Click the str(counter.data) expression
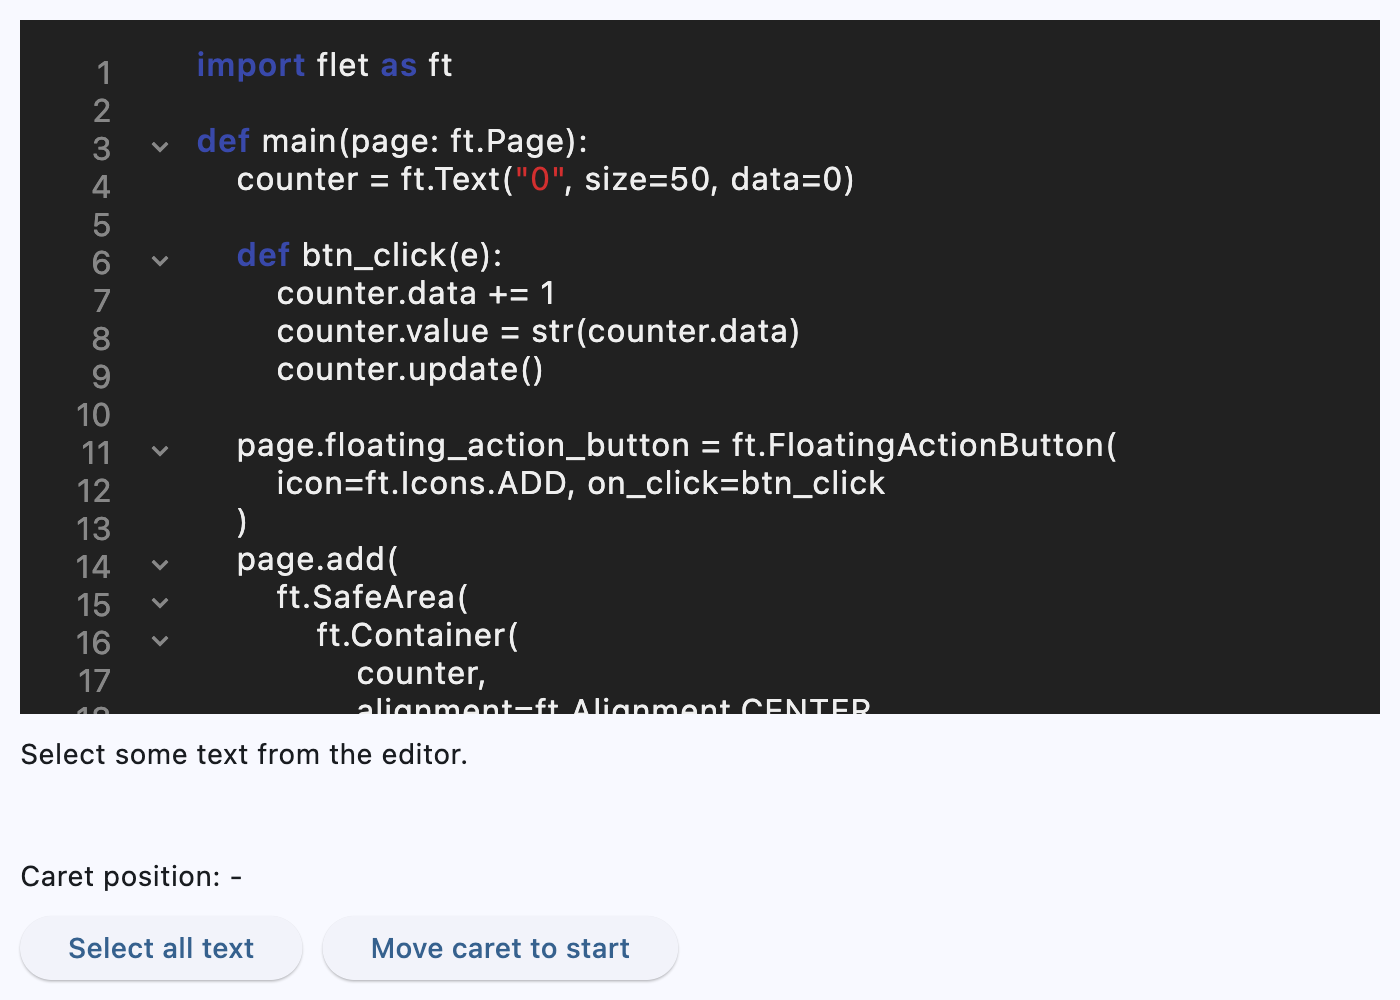 tap(665, 331)
